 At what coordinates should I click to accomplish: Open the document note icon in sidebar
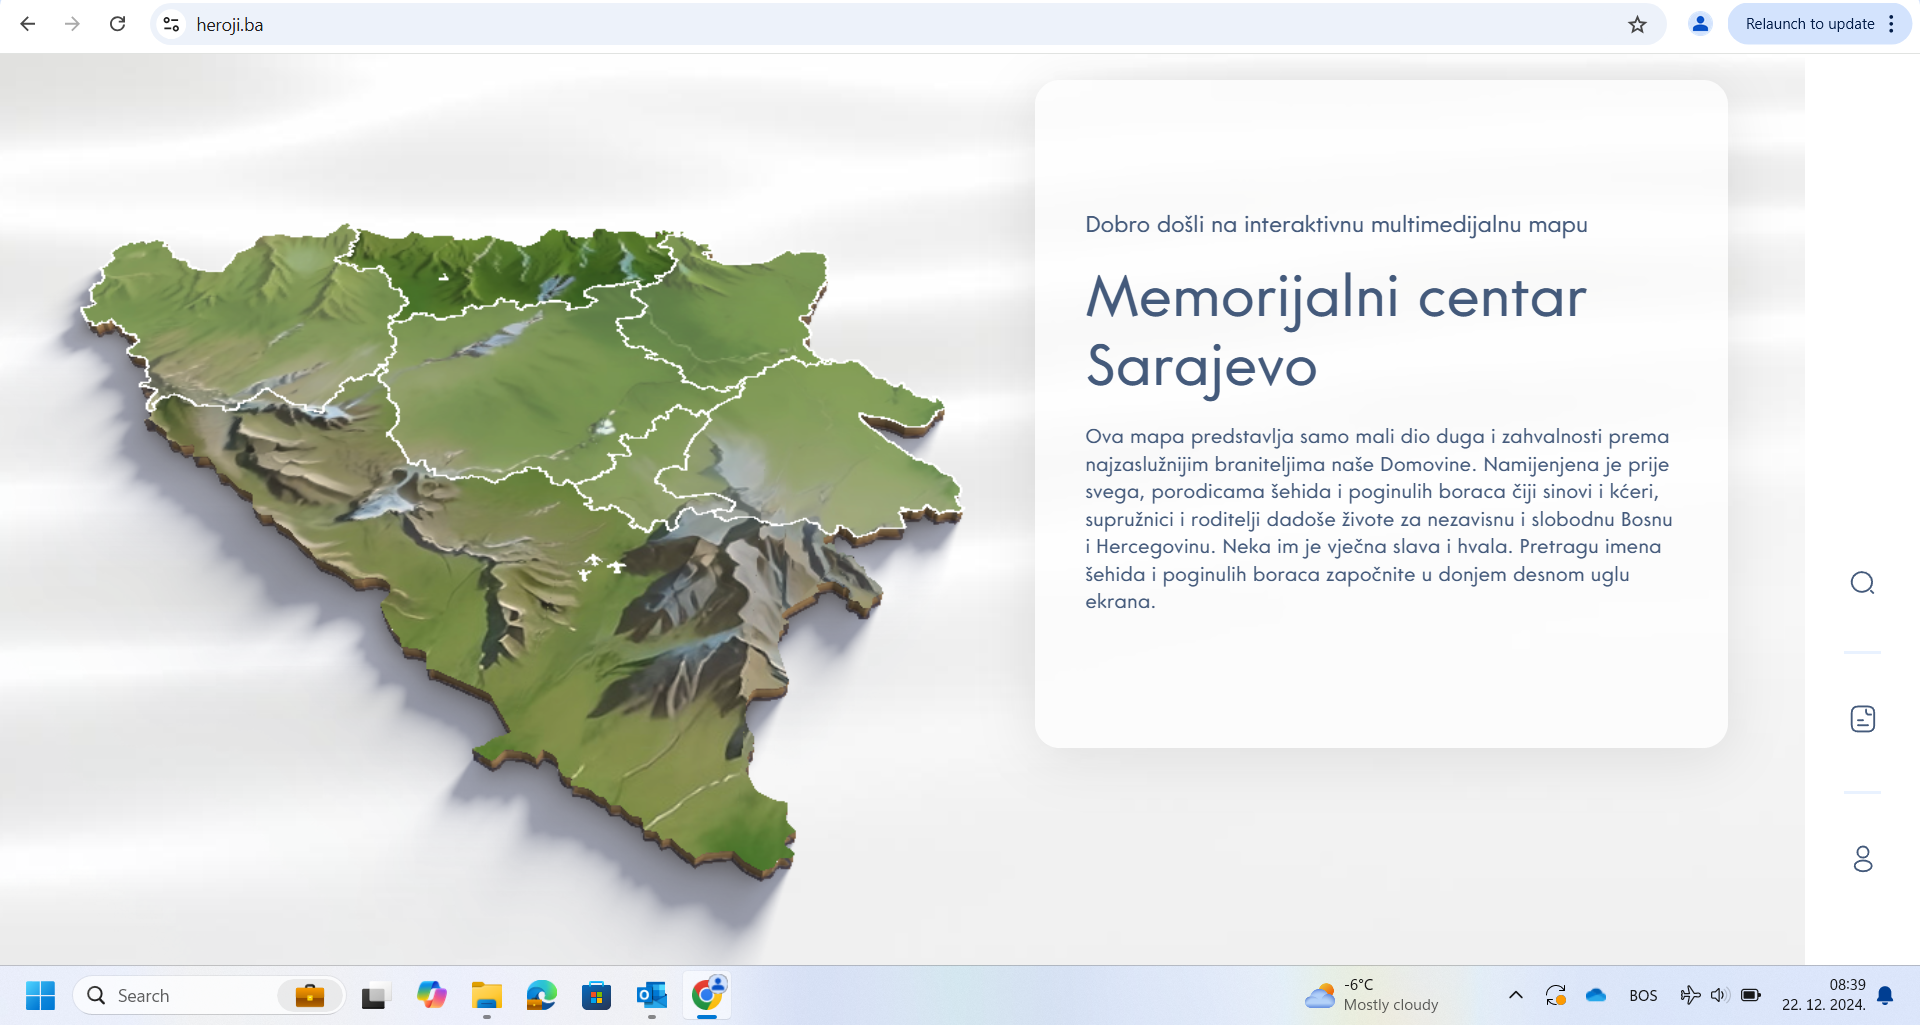(1862, 719)
